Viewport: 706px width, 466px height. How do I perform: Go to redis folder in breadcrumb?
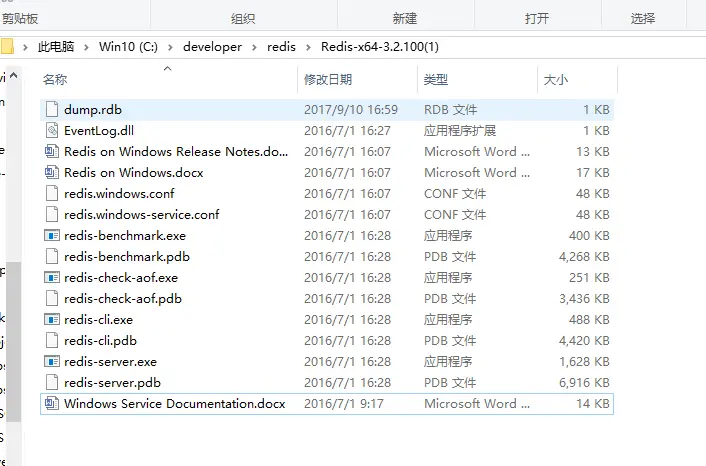pyautogui.click(x=281, y=47)
